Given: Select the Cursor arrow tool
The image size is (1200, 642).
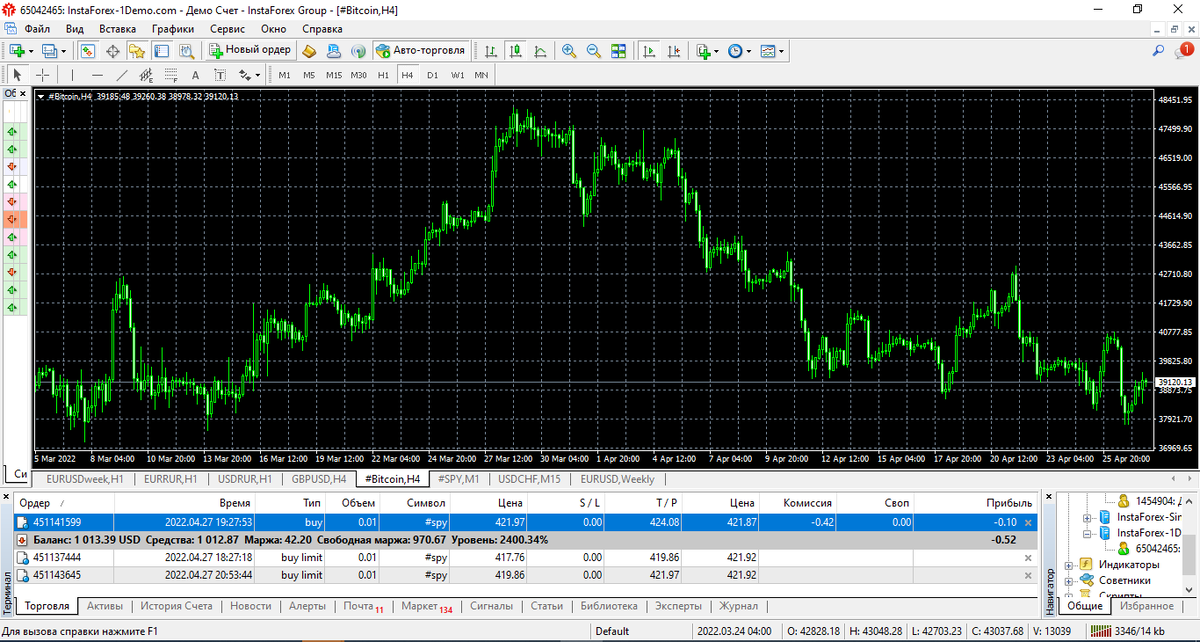Looking at the screenshot, I should [x=18, y=75].
